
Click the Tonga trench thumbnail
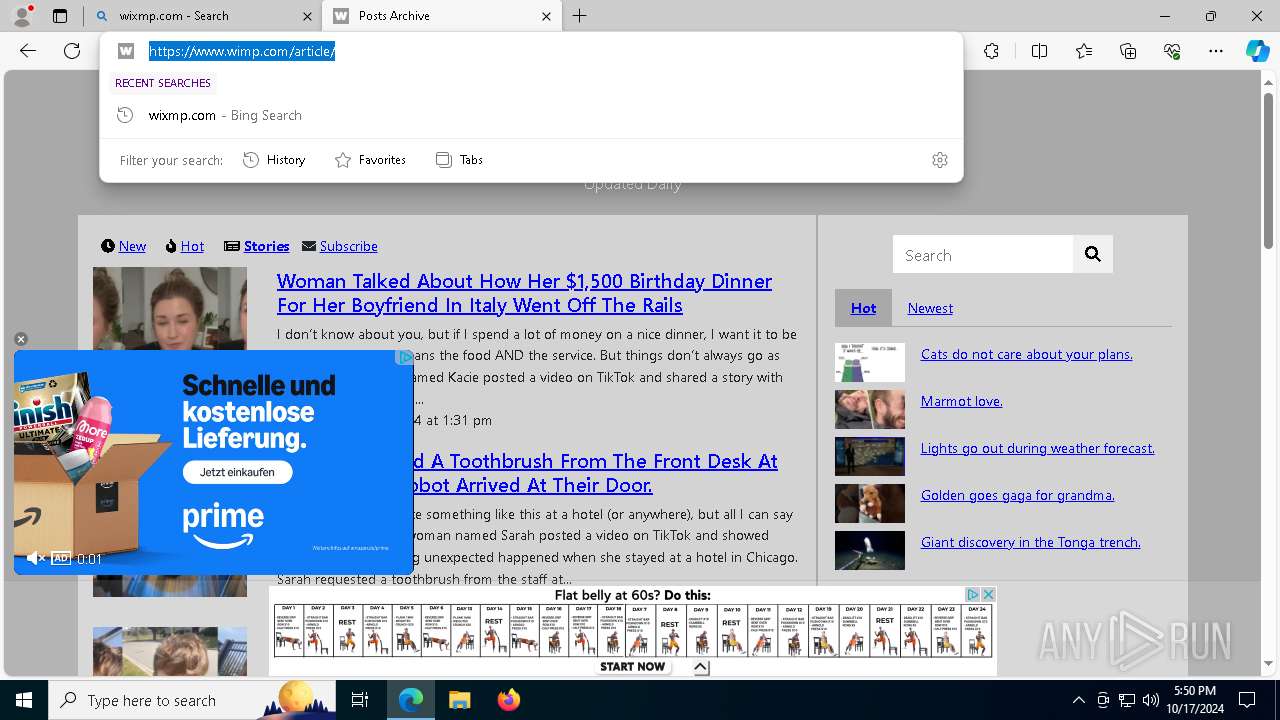[x=870, y=551]
